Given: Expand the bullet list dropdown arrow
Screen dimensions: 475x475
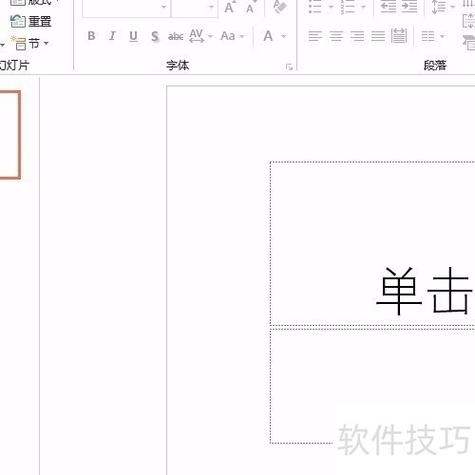Looking at the screenshot, I should [331, 7].
